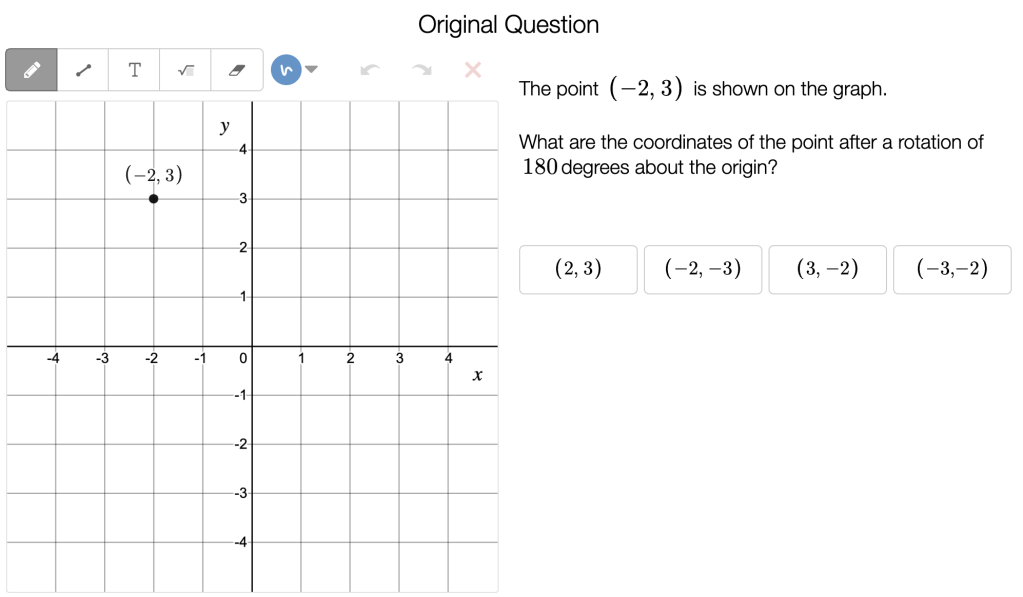Click the Redo arrow
This screenshot has height=597, width=1023.
[x=422, y=70]
